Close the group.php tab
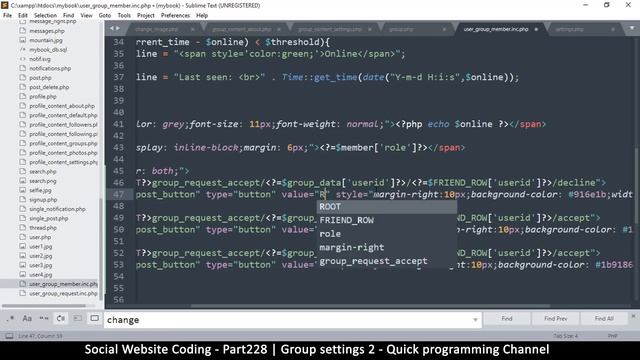Screen dimensions: 640x360 click(444, 29)
